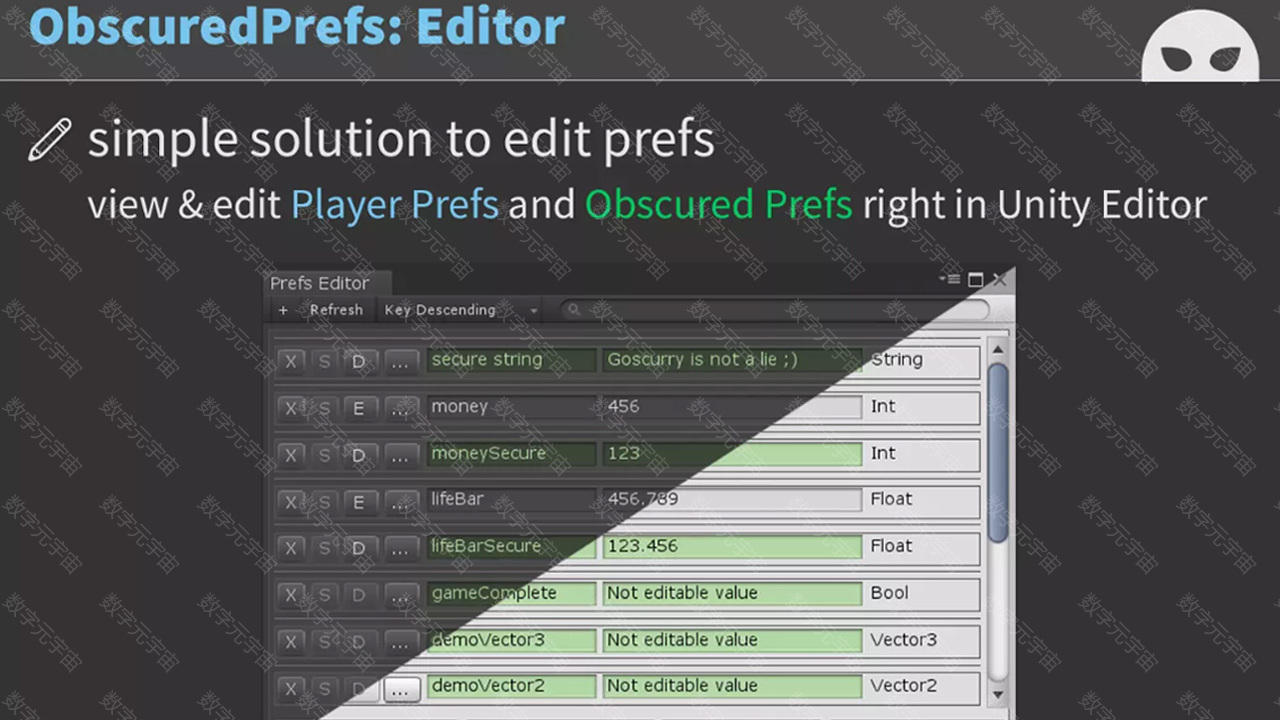Click the demoVector3 key field
The width and height of the screenshot is (1280, 720).
click(511, 640)
